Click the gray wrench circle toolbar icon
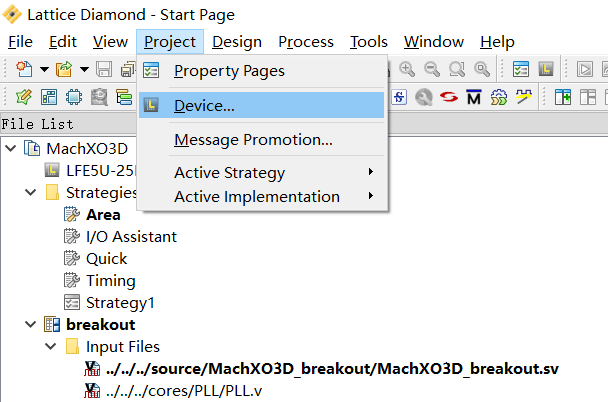Image resolution: width=608 pixels, height=402 pixels. pyautogui.click(x=424, y=97)
